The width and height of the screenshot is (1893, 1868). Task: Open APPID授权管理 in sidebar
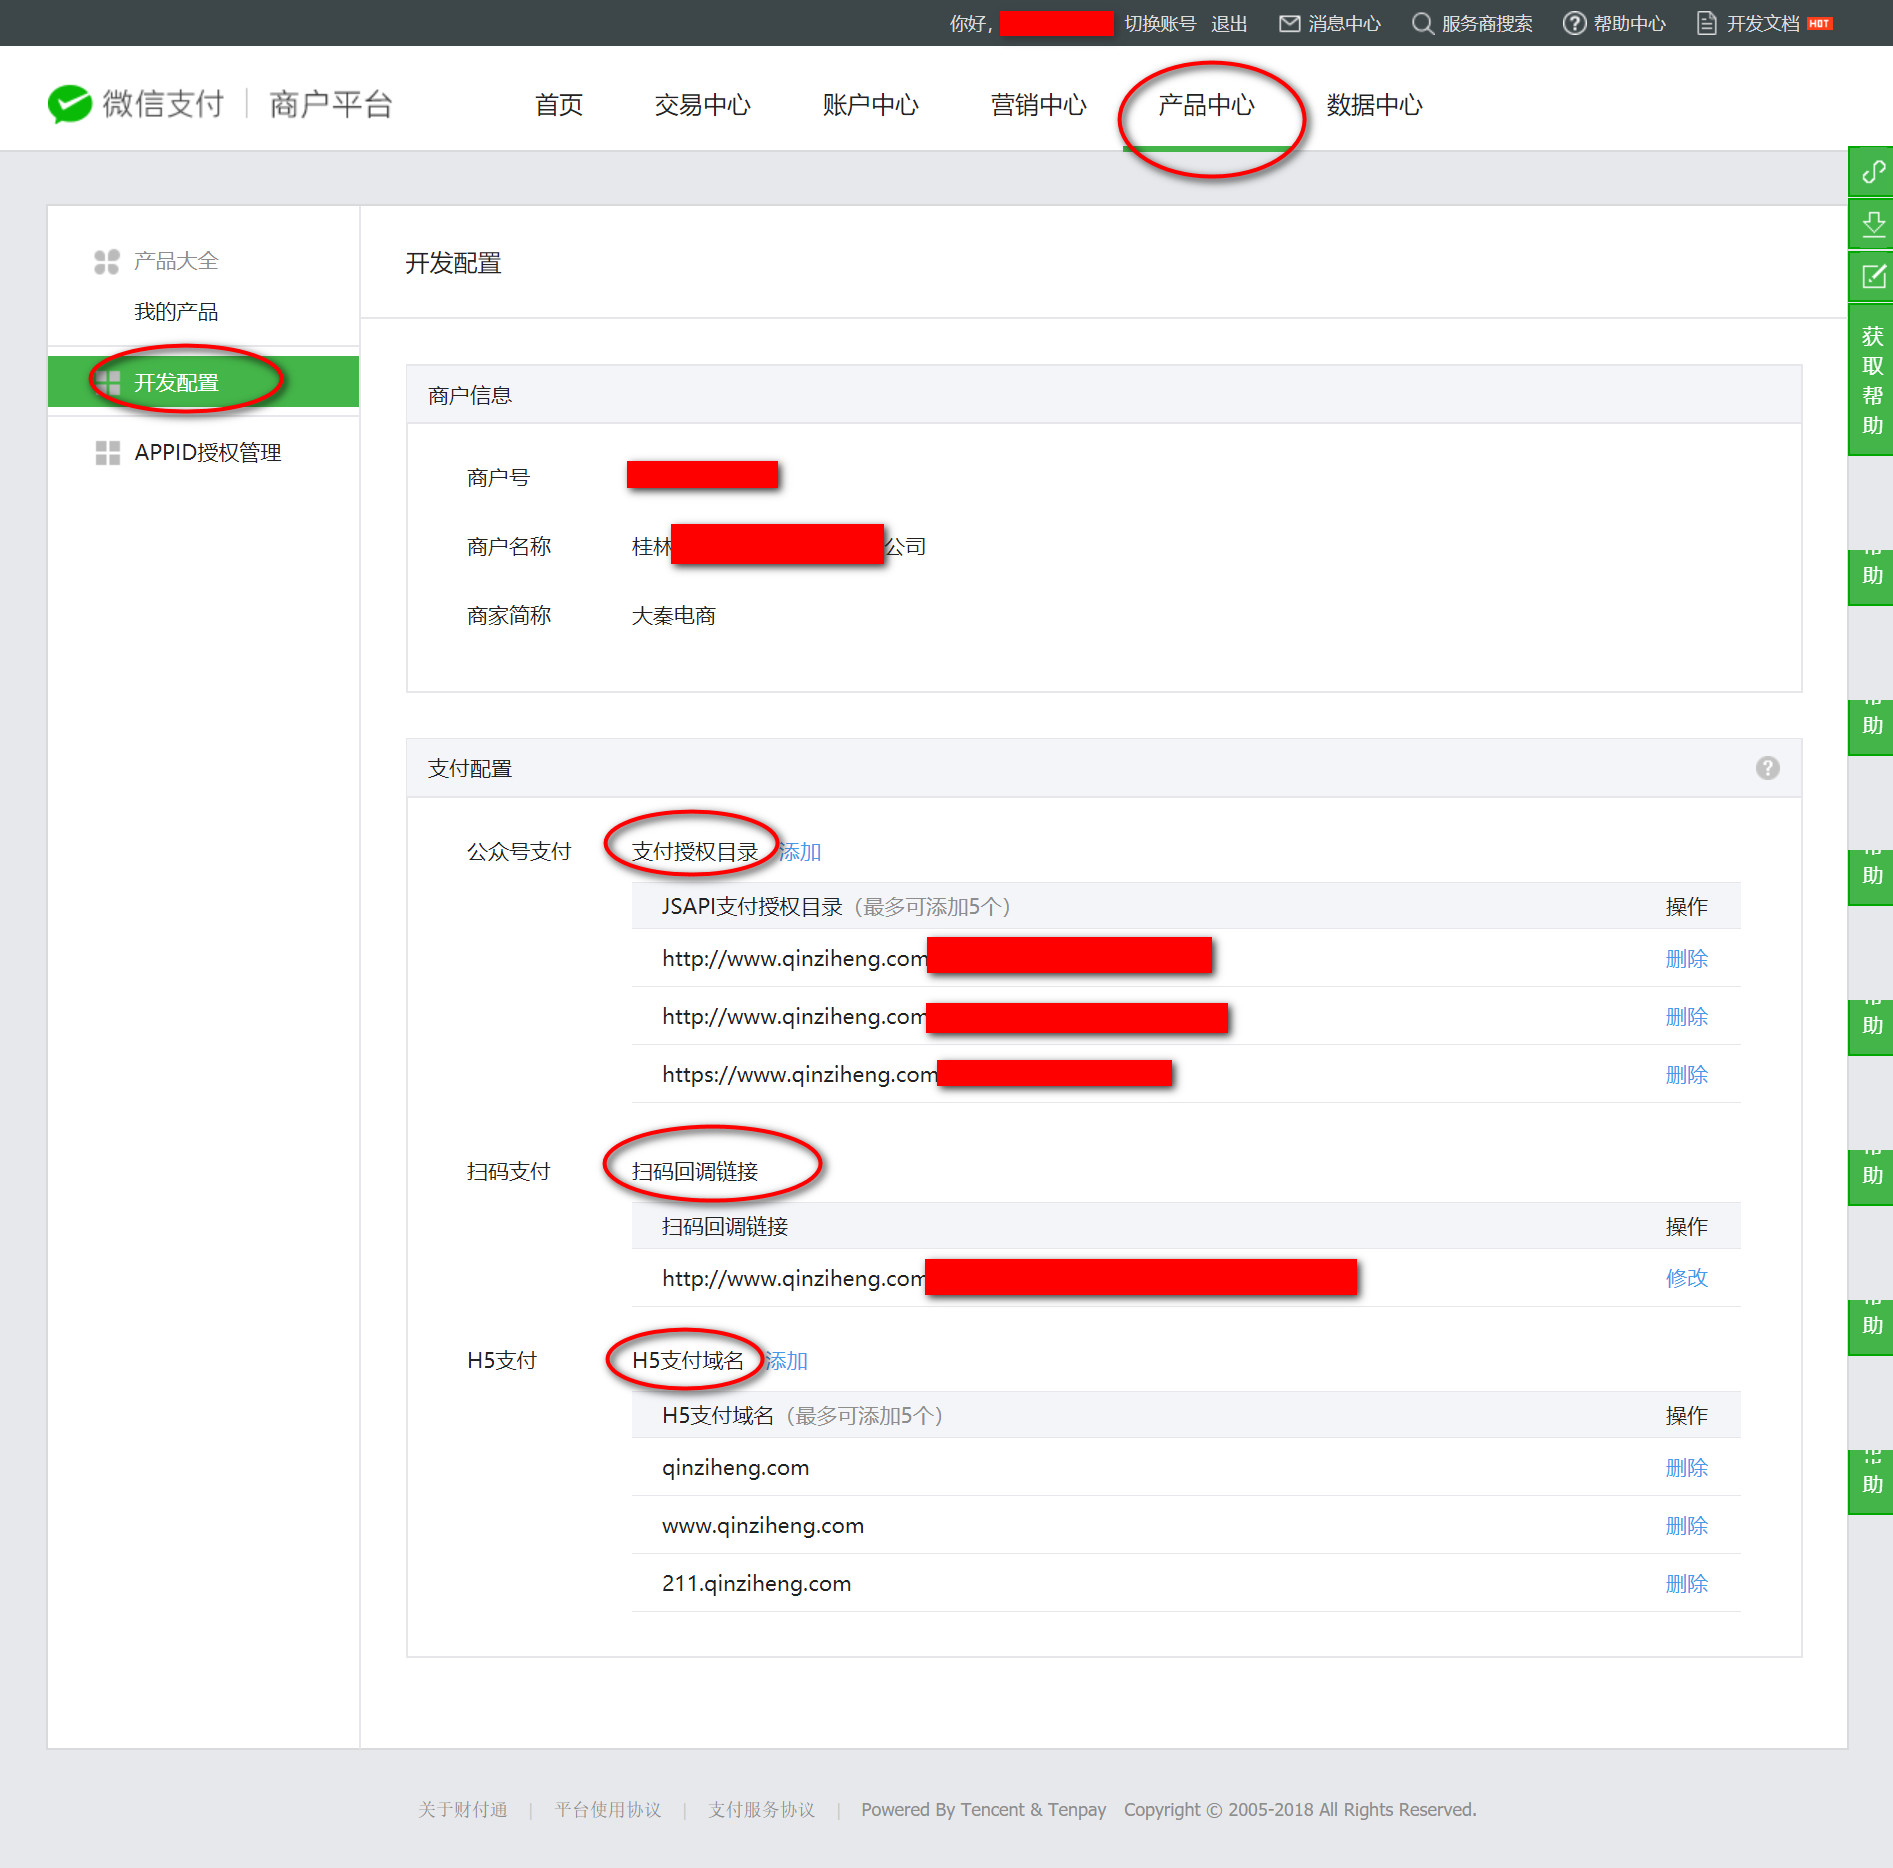click(208, 453)
